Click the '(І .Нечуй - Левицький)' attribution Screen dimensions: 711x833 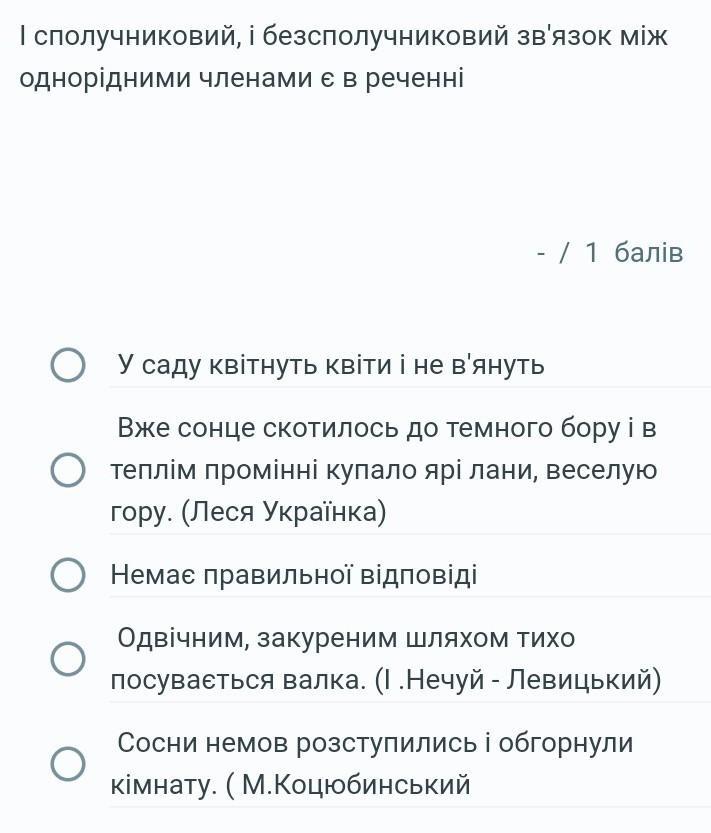tap(518, 679)
